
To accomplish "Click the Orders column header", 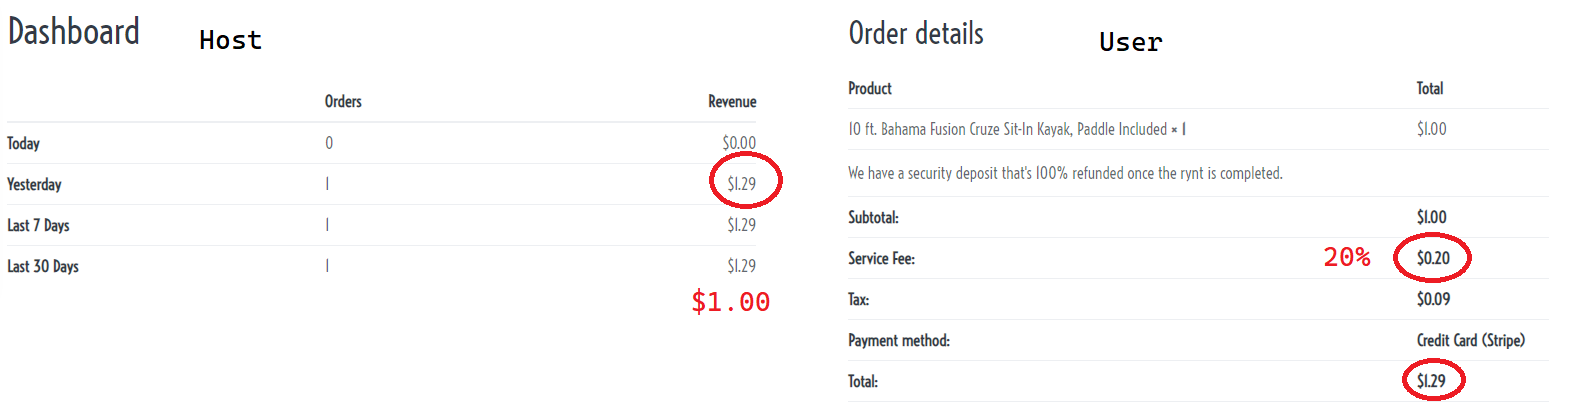I will pyautogui.click(x=343, y=102).
